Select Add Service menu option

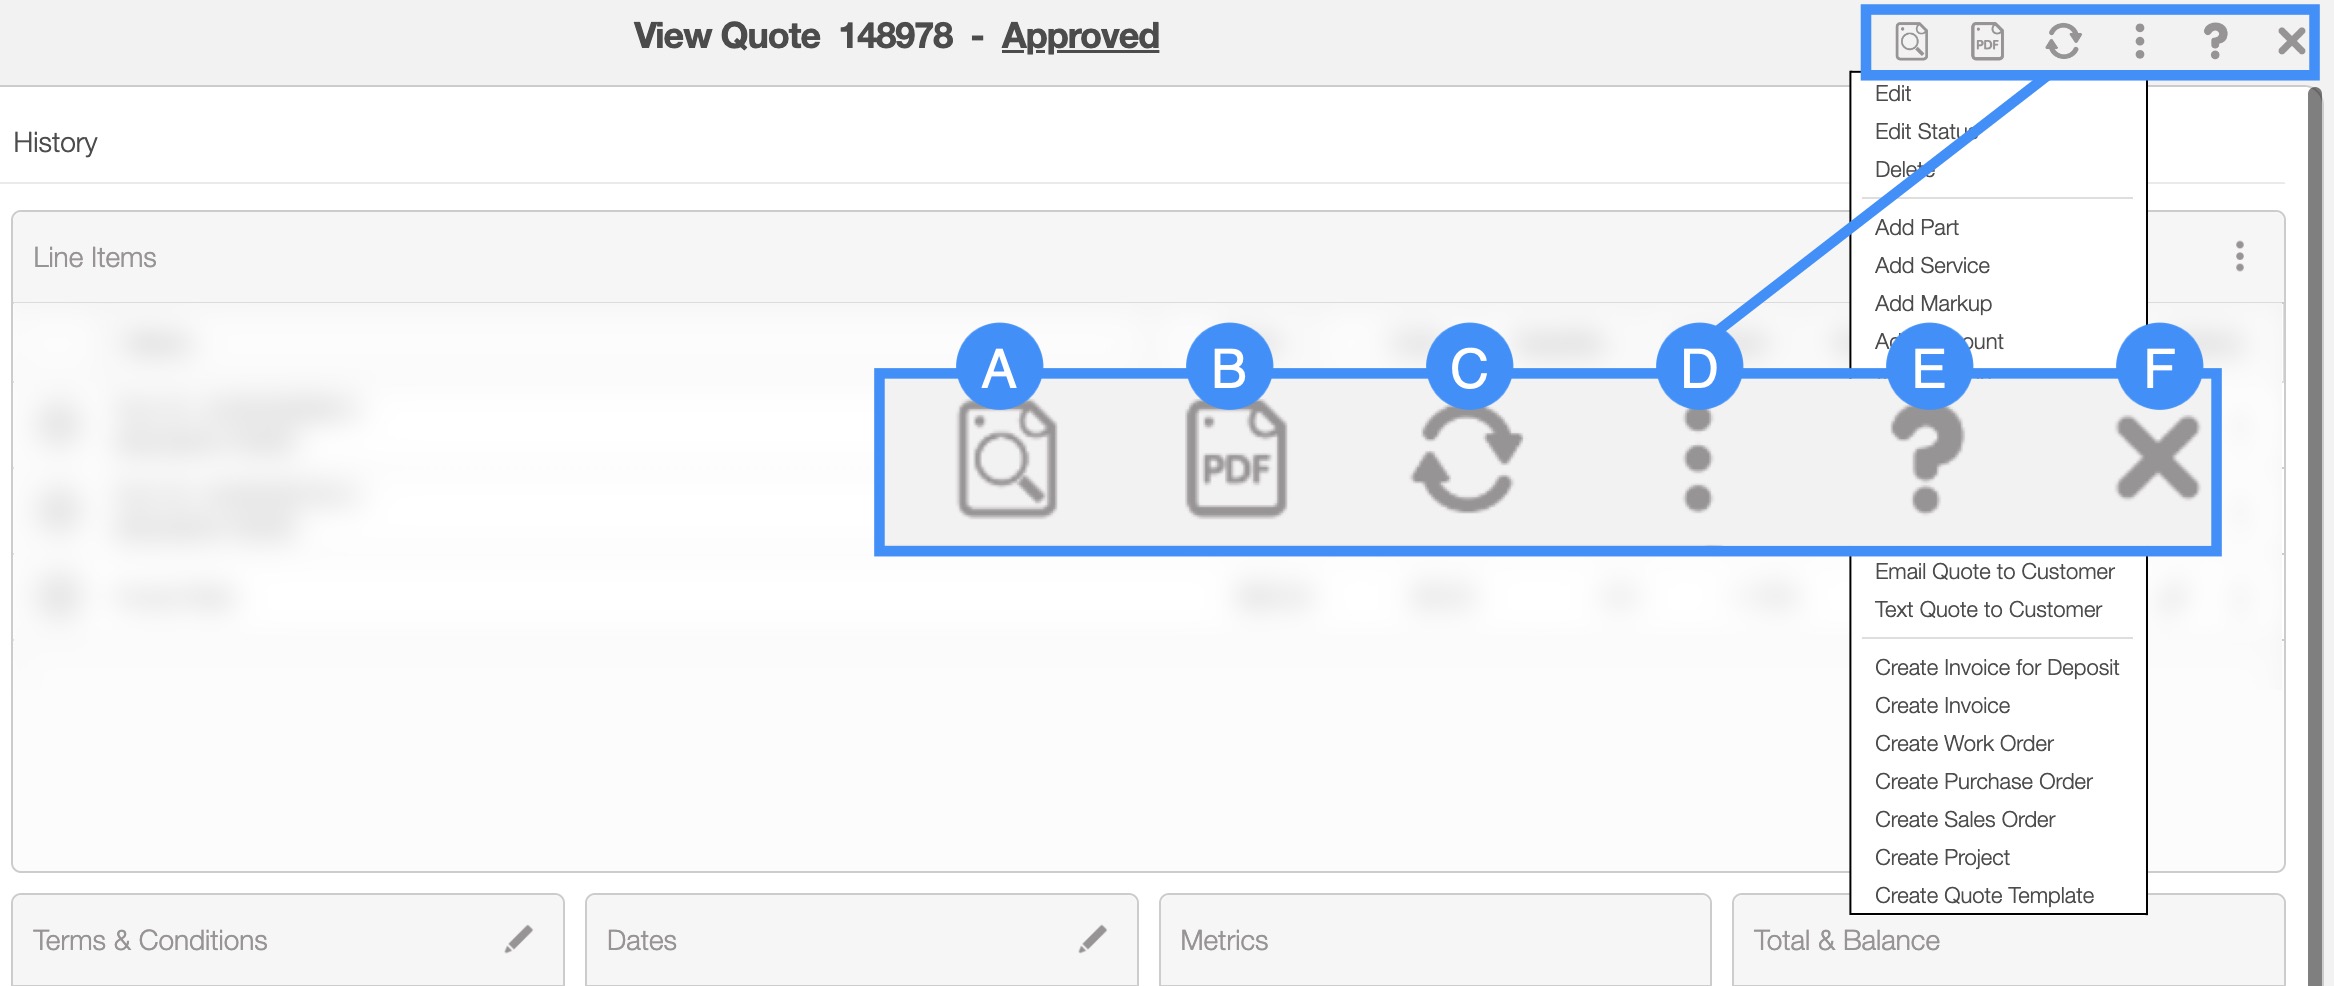coord(1932,266)
